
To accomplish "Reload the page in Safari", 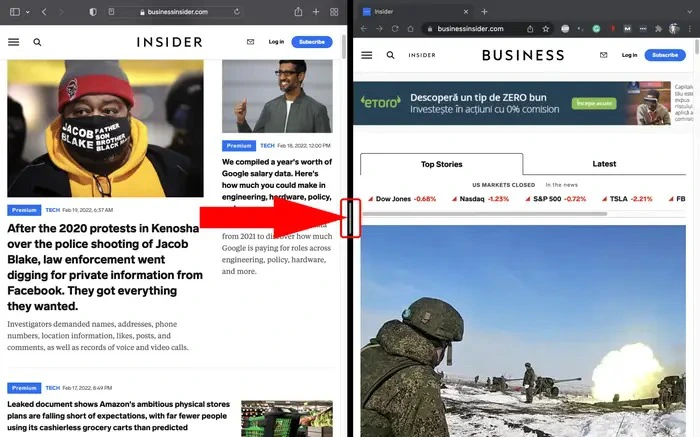I will [237, 12].
